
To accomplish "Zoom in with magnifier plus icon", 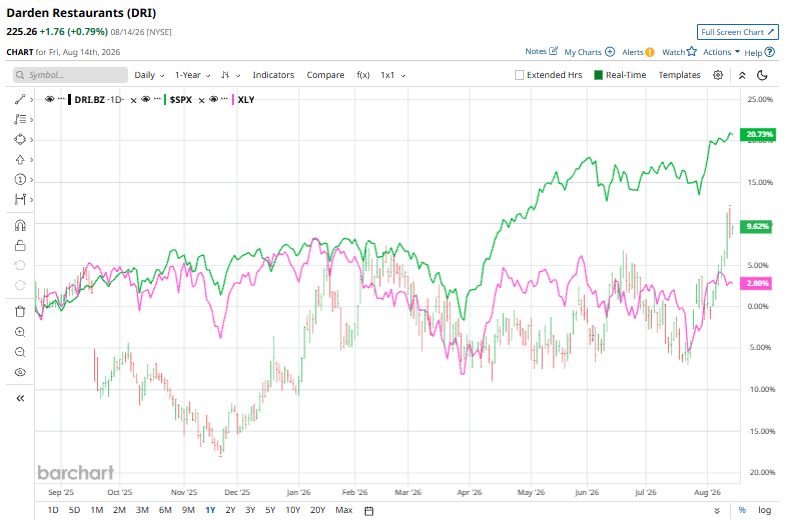I will [x=20, y=332].
